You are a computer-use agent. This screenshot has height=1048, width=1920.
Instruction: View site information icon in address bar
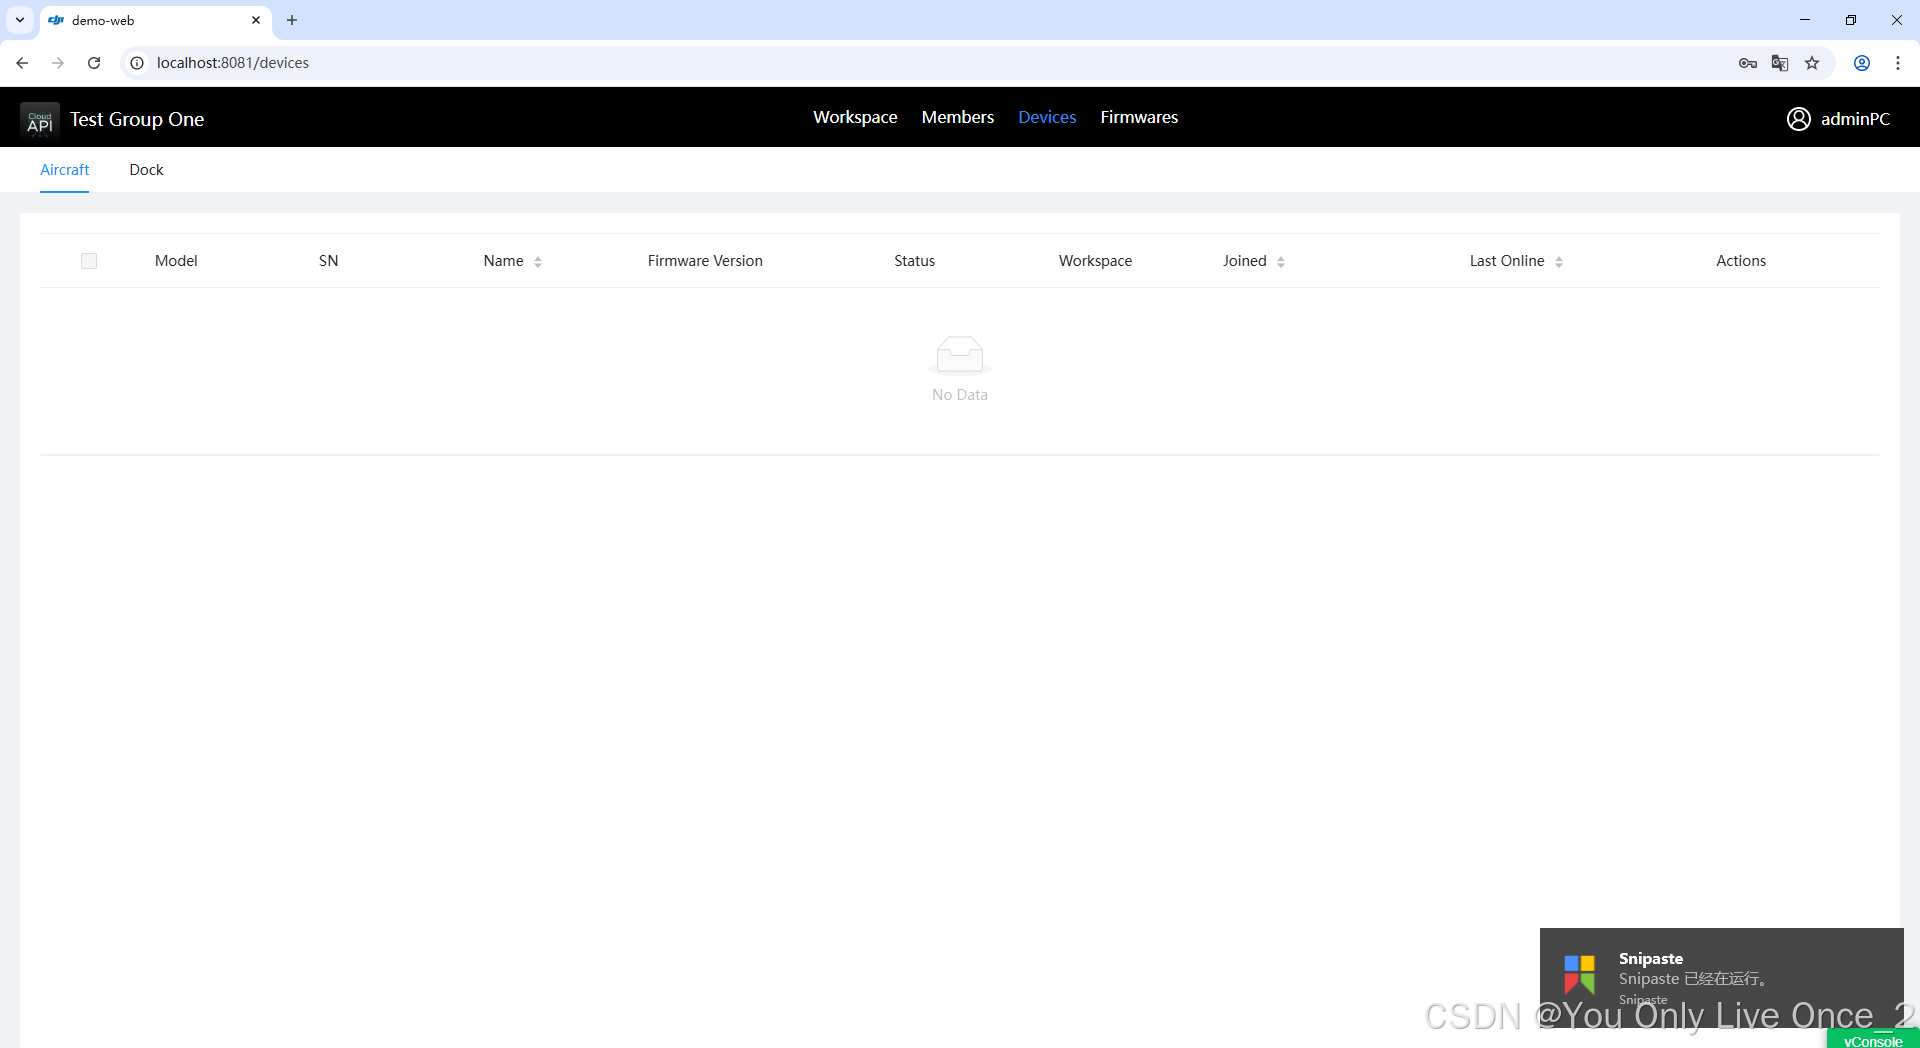[x=137, y=63]
